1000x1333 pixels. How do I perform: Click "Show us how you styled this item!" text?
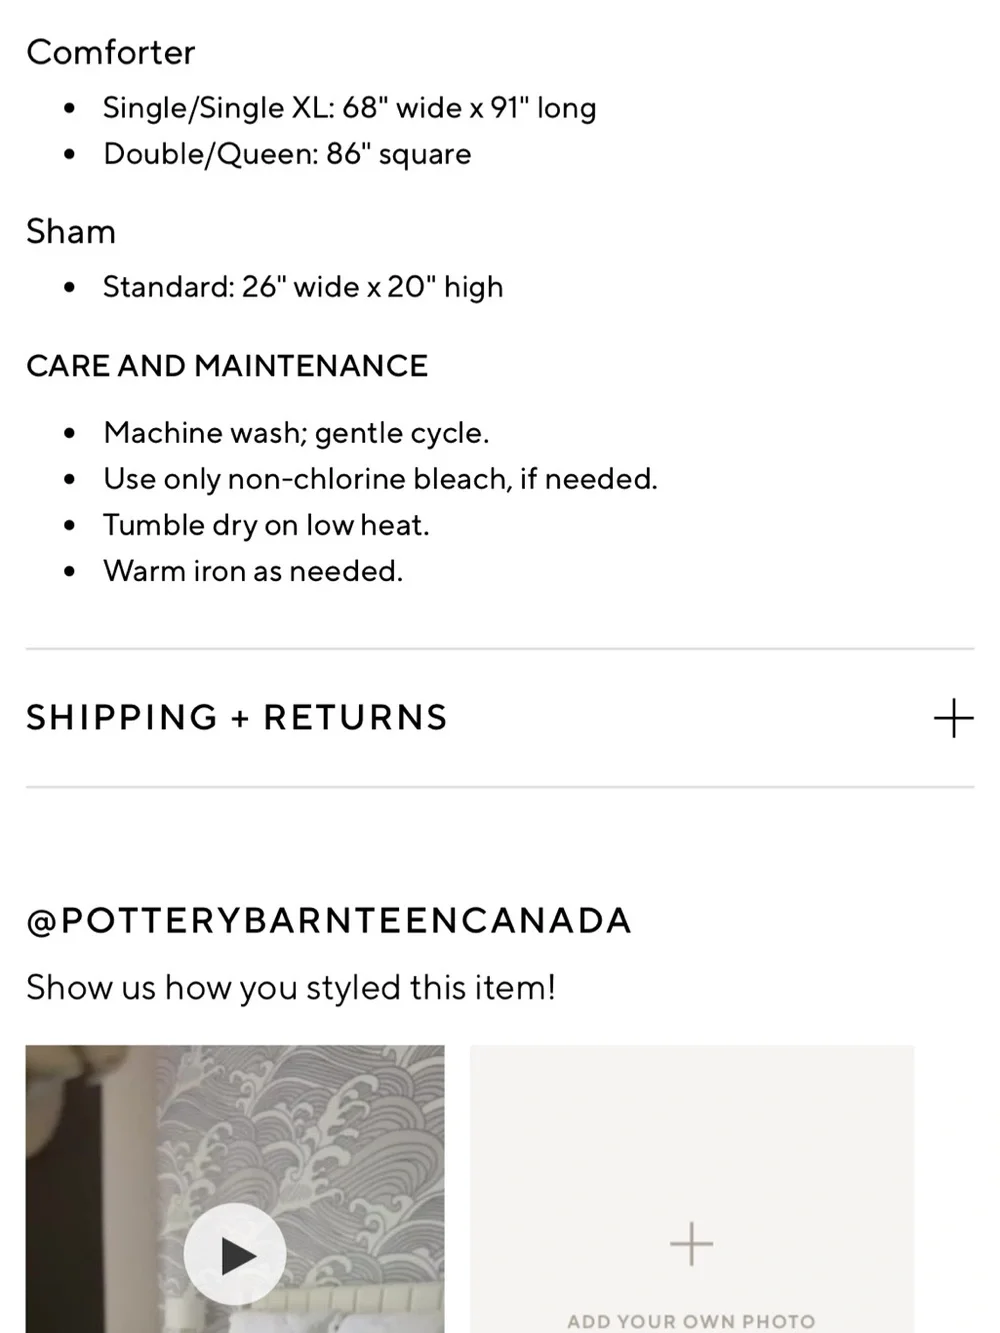(x=291, y=988)
